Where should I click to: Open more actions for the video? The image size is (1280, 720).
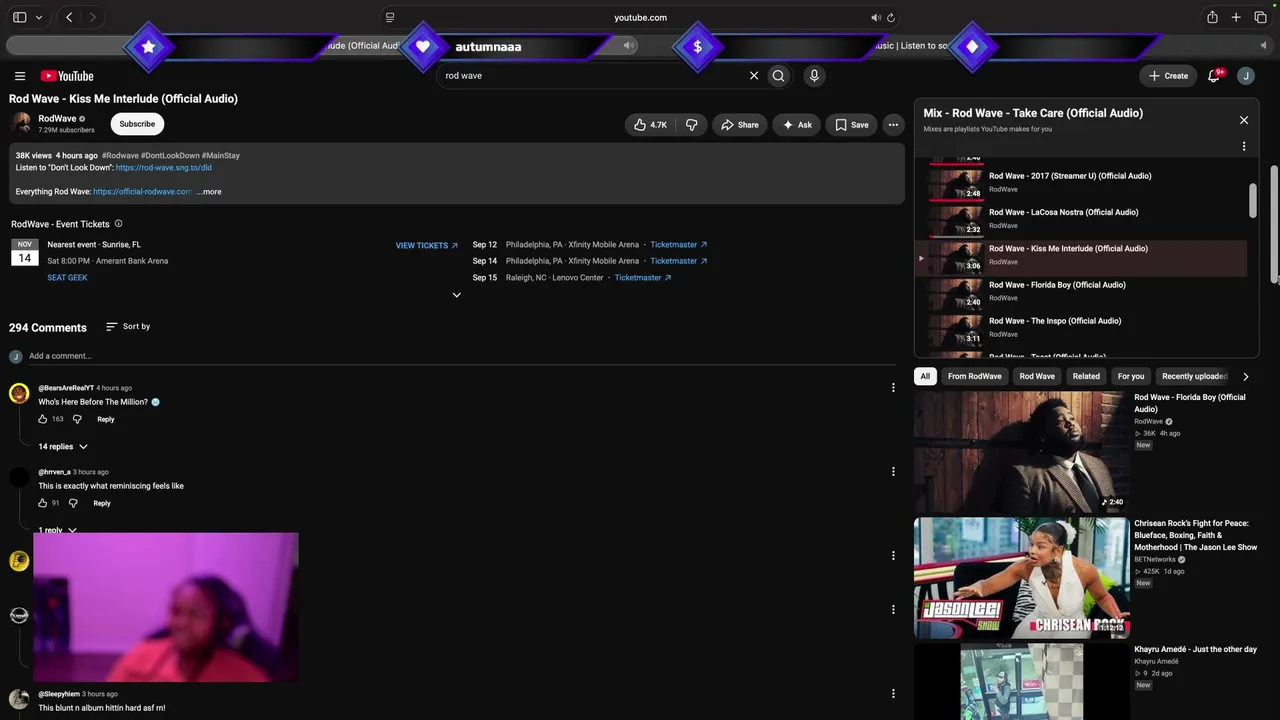[893, 125]
